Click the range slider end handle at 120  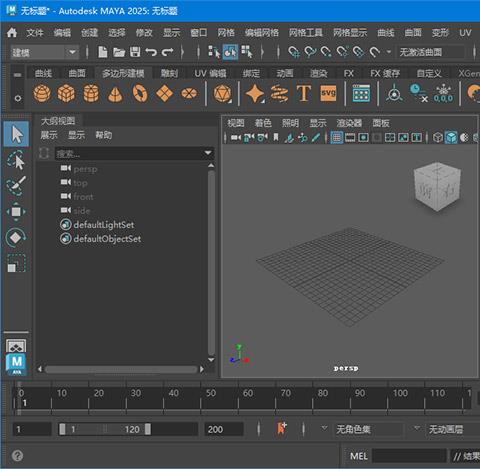tap(148, 429)
